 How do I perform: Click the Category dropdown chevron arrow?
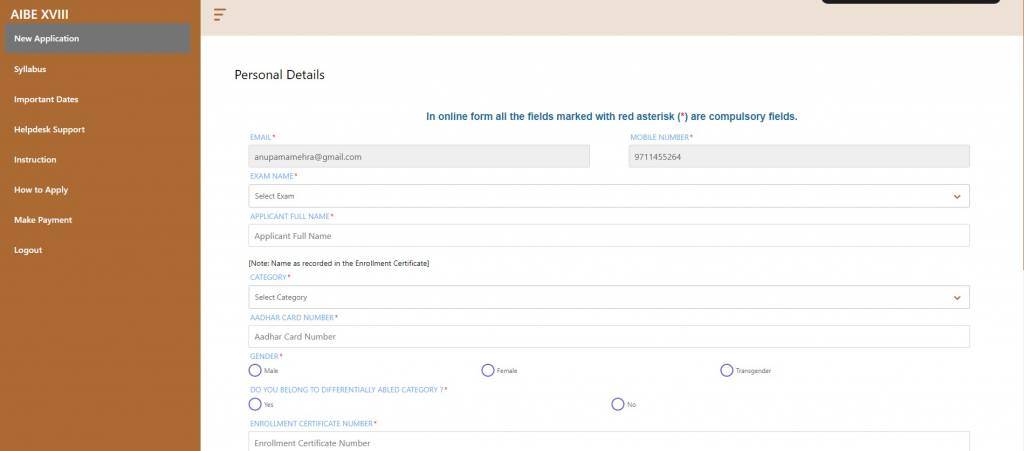(x=957, y=297)
